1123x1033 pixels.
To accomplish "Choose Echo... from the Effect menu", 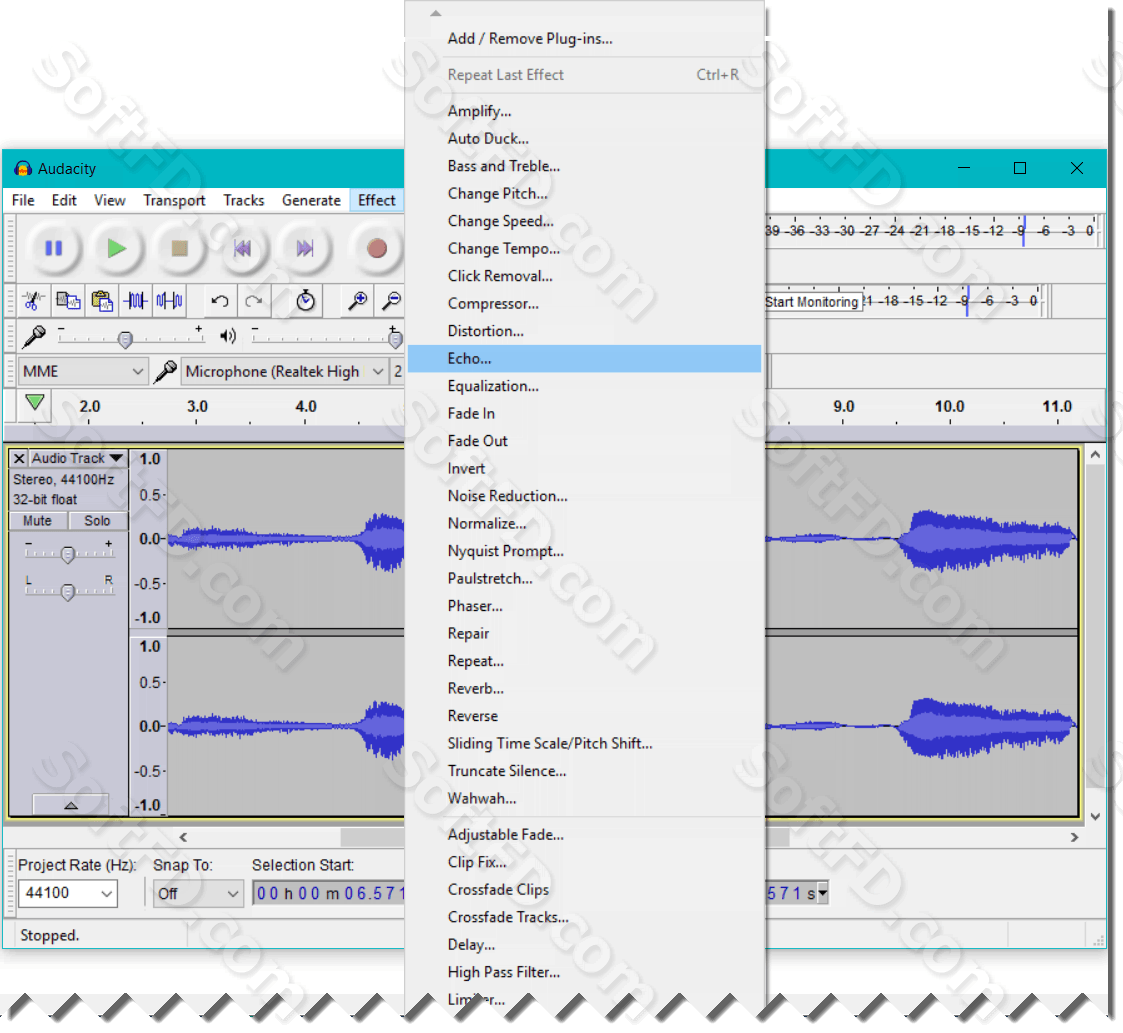I will tap(584, 358).
